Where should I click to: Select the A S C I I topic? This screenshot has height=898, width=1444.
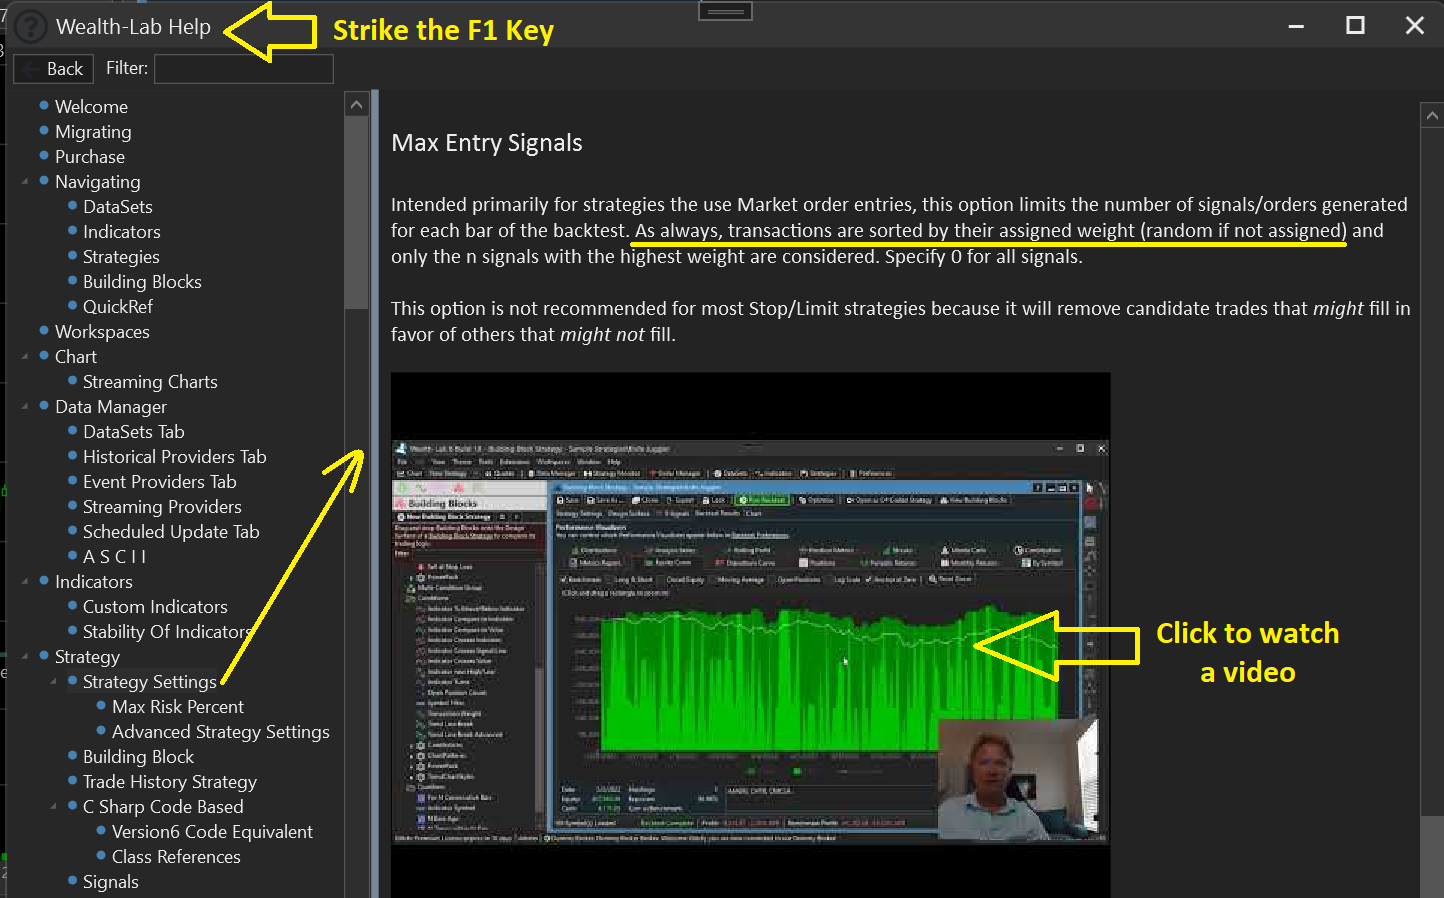114,557
